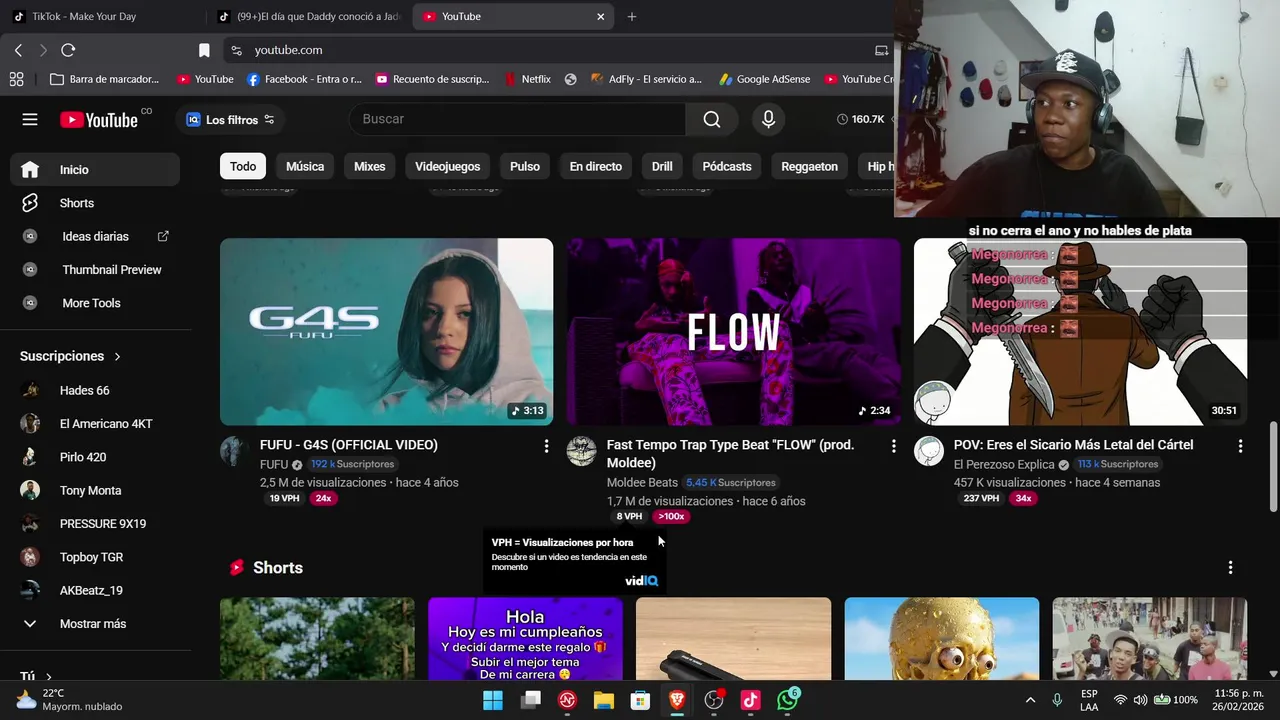Select the Pódcasts filter chip
The height and width of the screenshot is (720, 1280).
(x=727, y=167)
